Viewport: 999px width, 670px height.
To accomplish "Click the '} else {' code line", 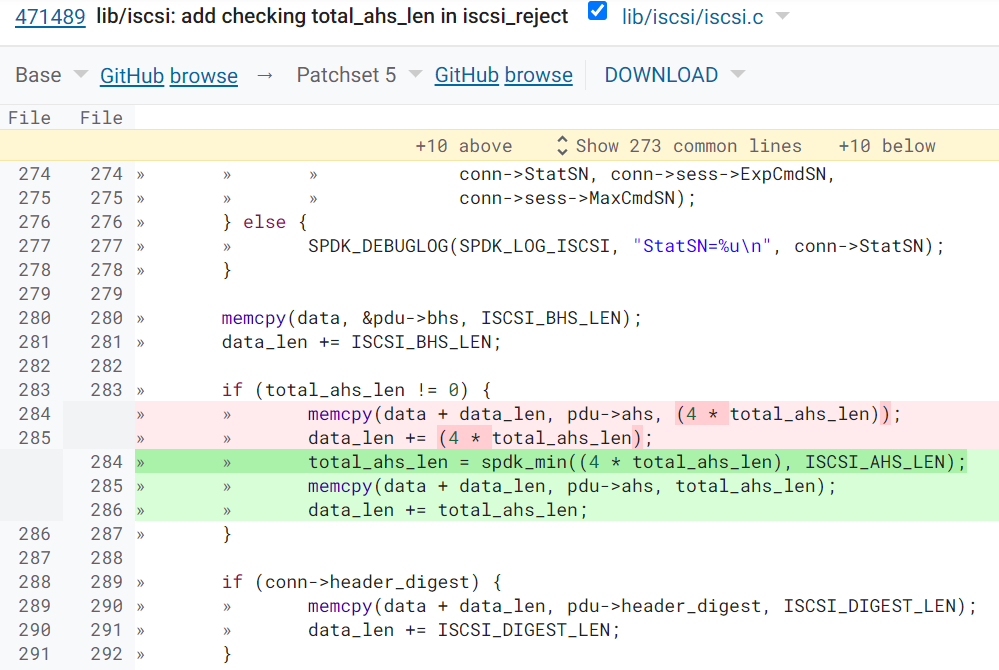I will pyautogui.click(x=264, y=222).
